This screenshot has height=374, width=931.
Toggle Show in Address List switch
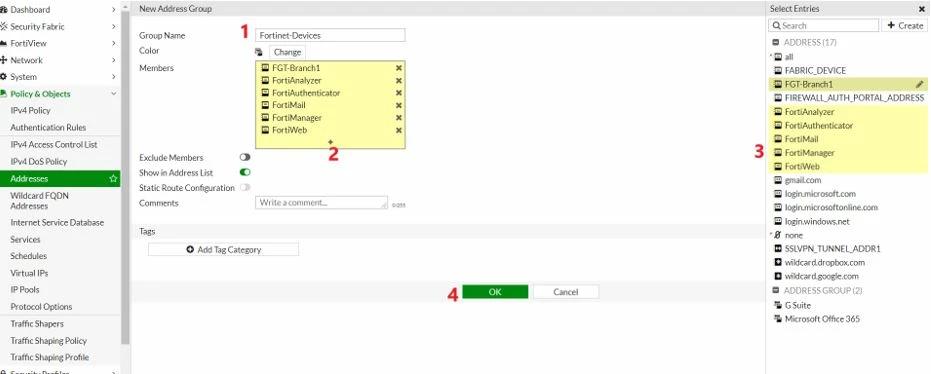pyautogui.click(x=245, y=173)
